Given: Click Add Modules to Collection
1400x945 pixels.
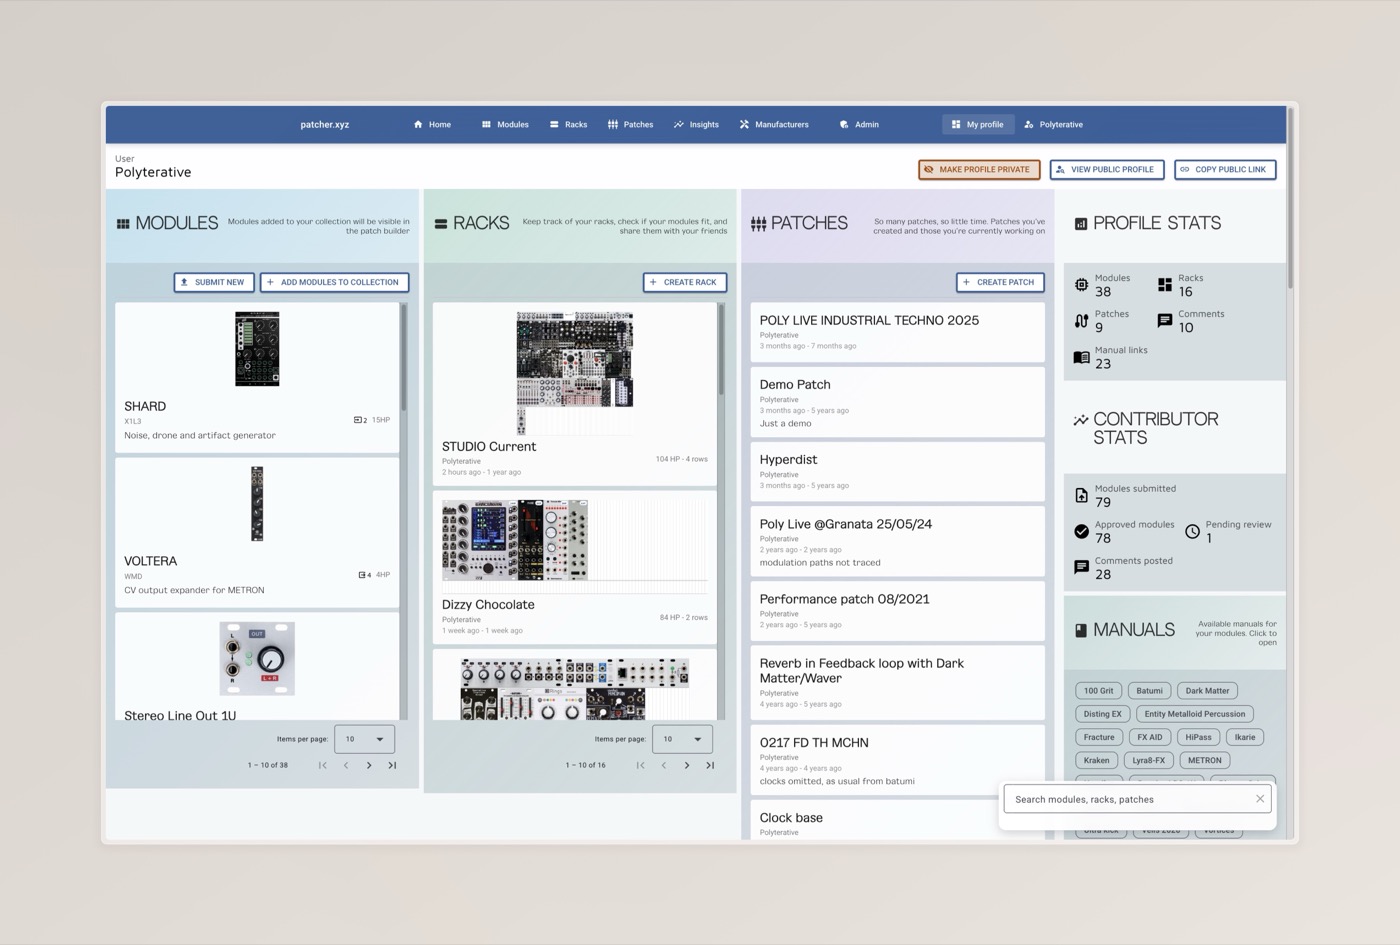Looking at the screenshot, I should [334, 282].
